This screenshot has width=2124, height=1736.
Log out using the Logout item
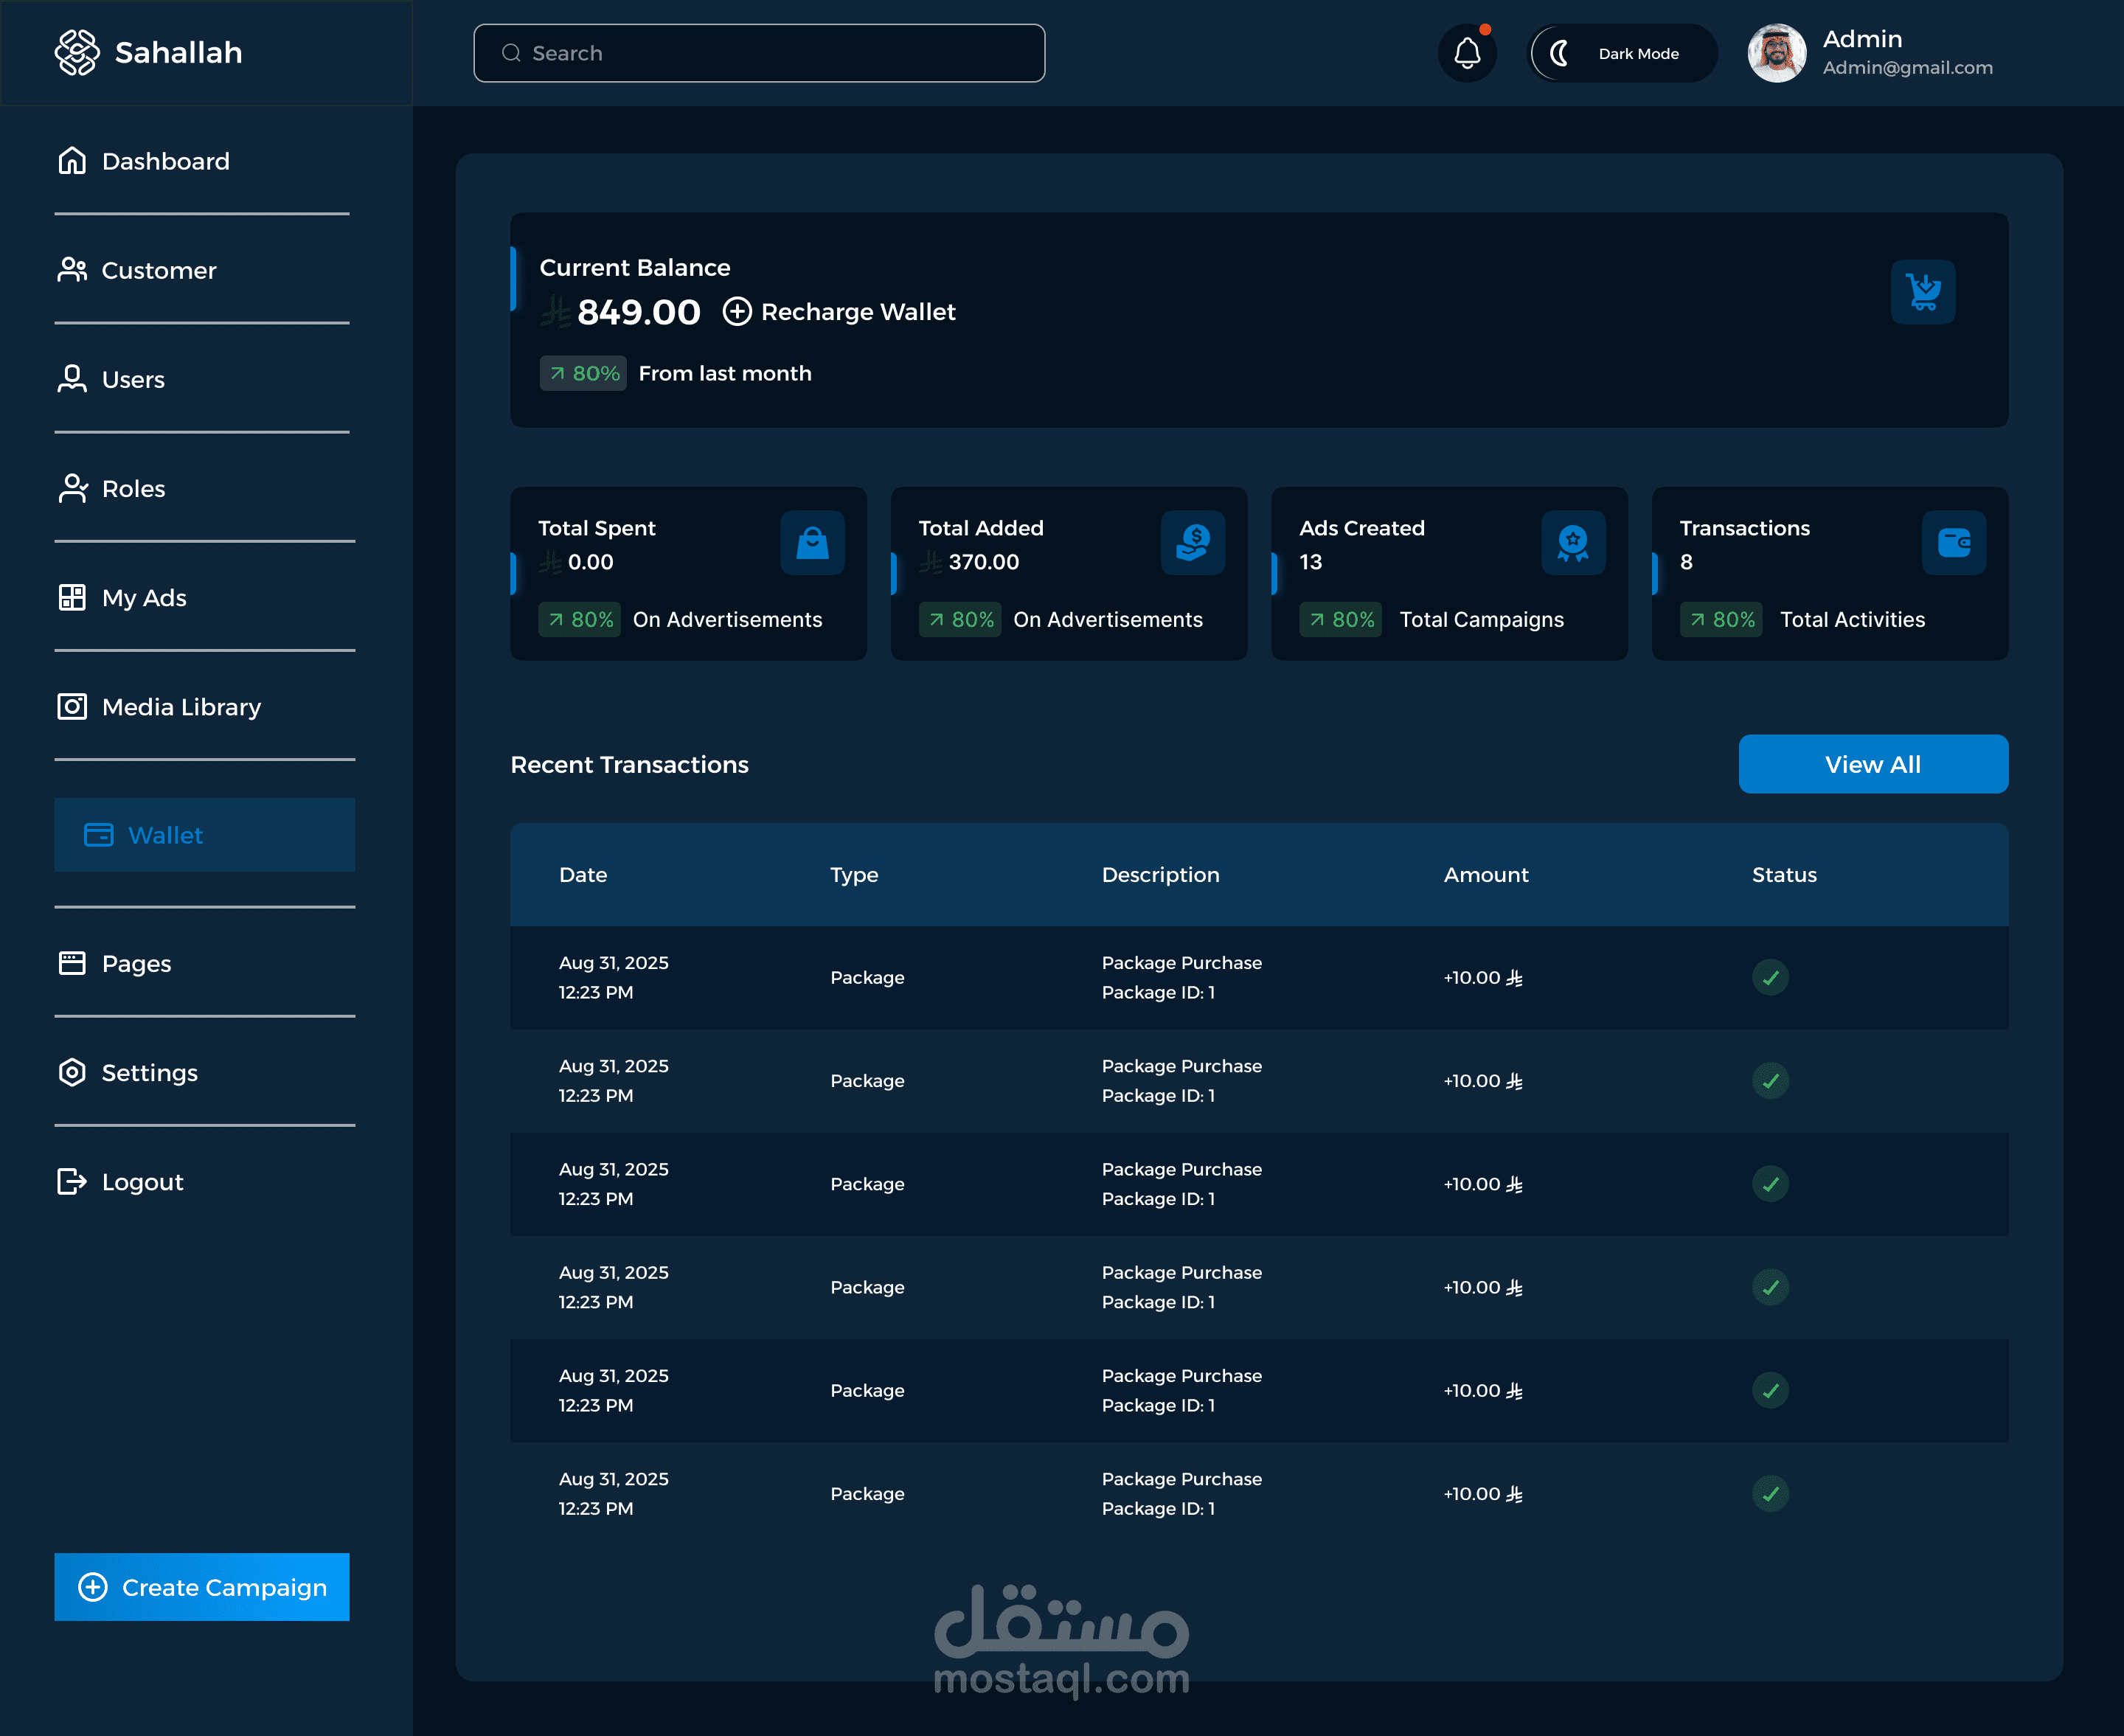[x=142, y=1182]
